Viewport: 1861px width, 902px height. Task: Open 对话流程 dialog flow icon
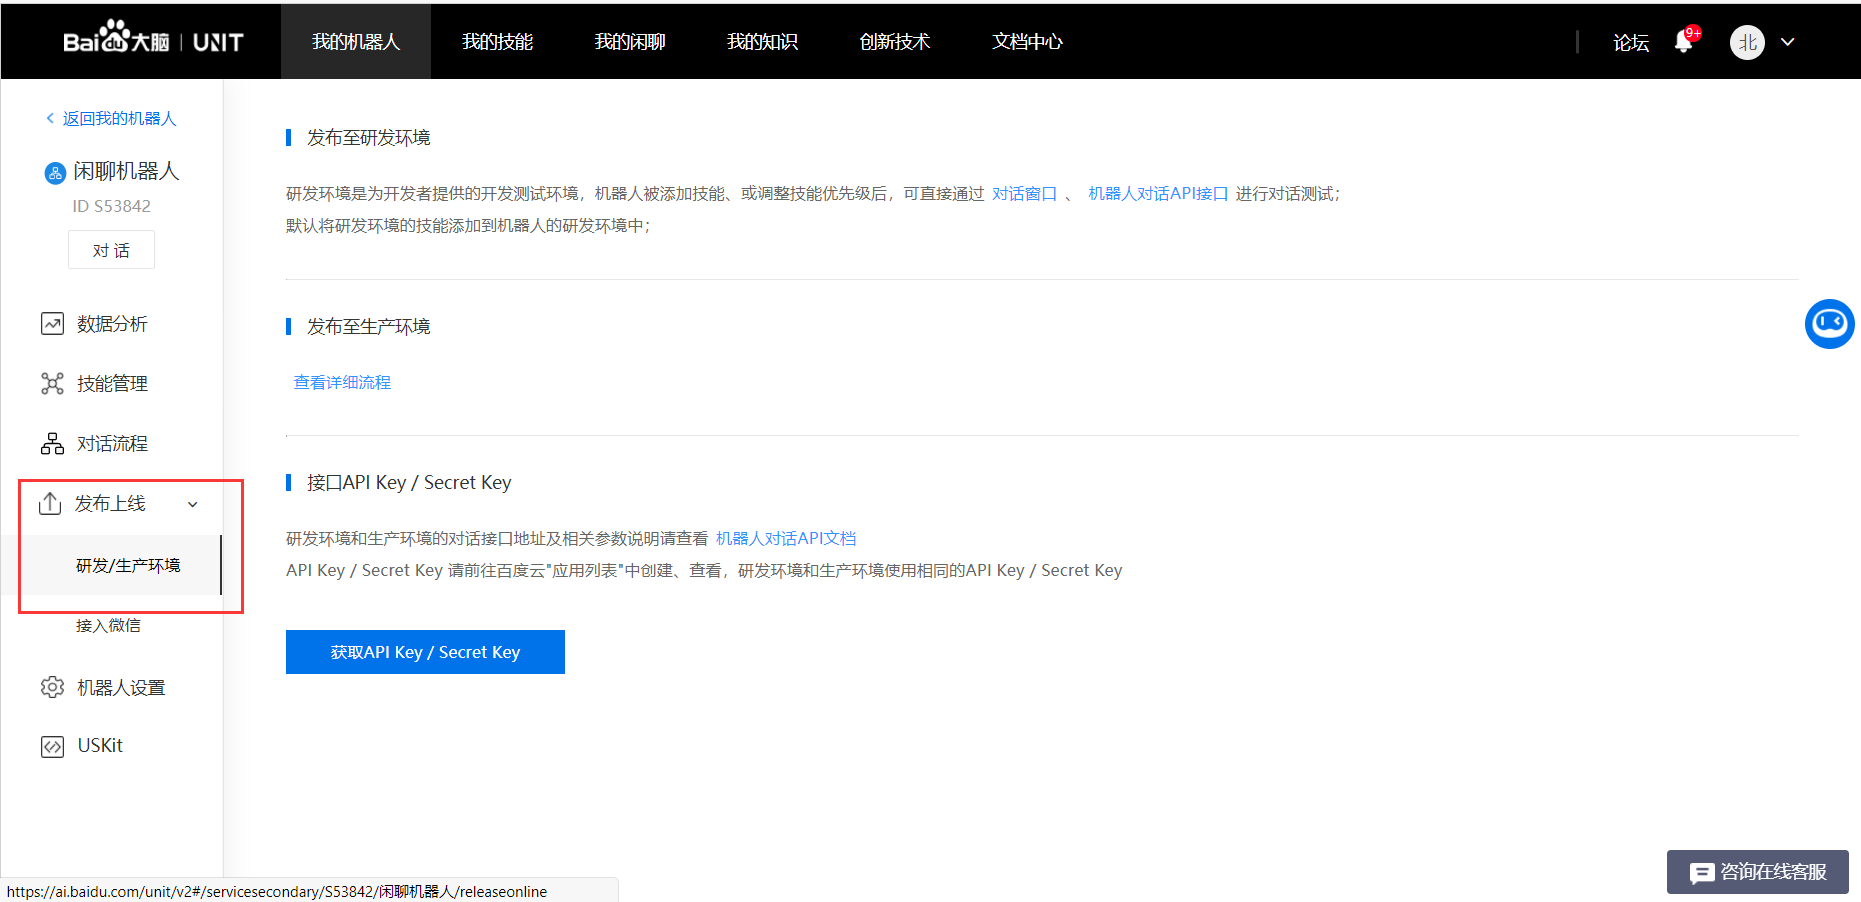pos(52,443)
